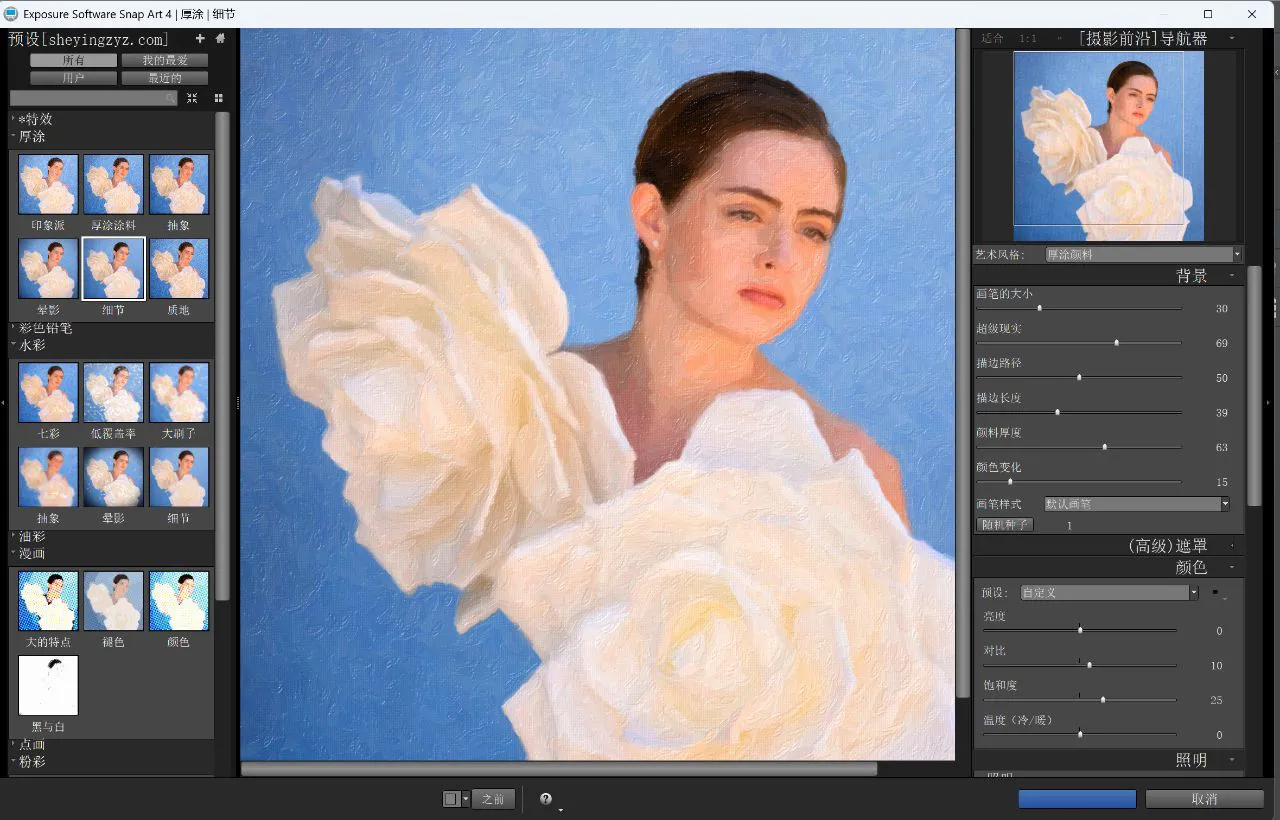Viewport: 1280px width, 820px height.
Task: Show the 所有 presets tab
Action: click(74, 60)
